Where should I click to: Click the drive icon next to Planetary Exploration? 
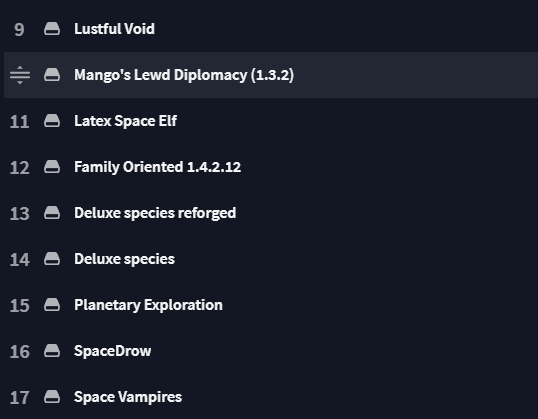tap(52, 305)
